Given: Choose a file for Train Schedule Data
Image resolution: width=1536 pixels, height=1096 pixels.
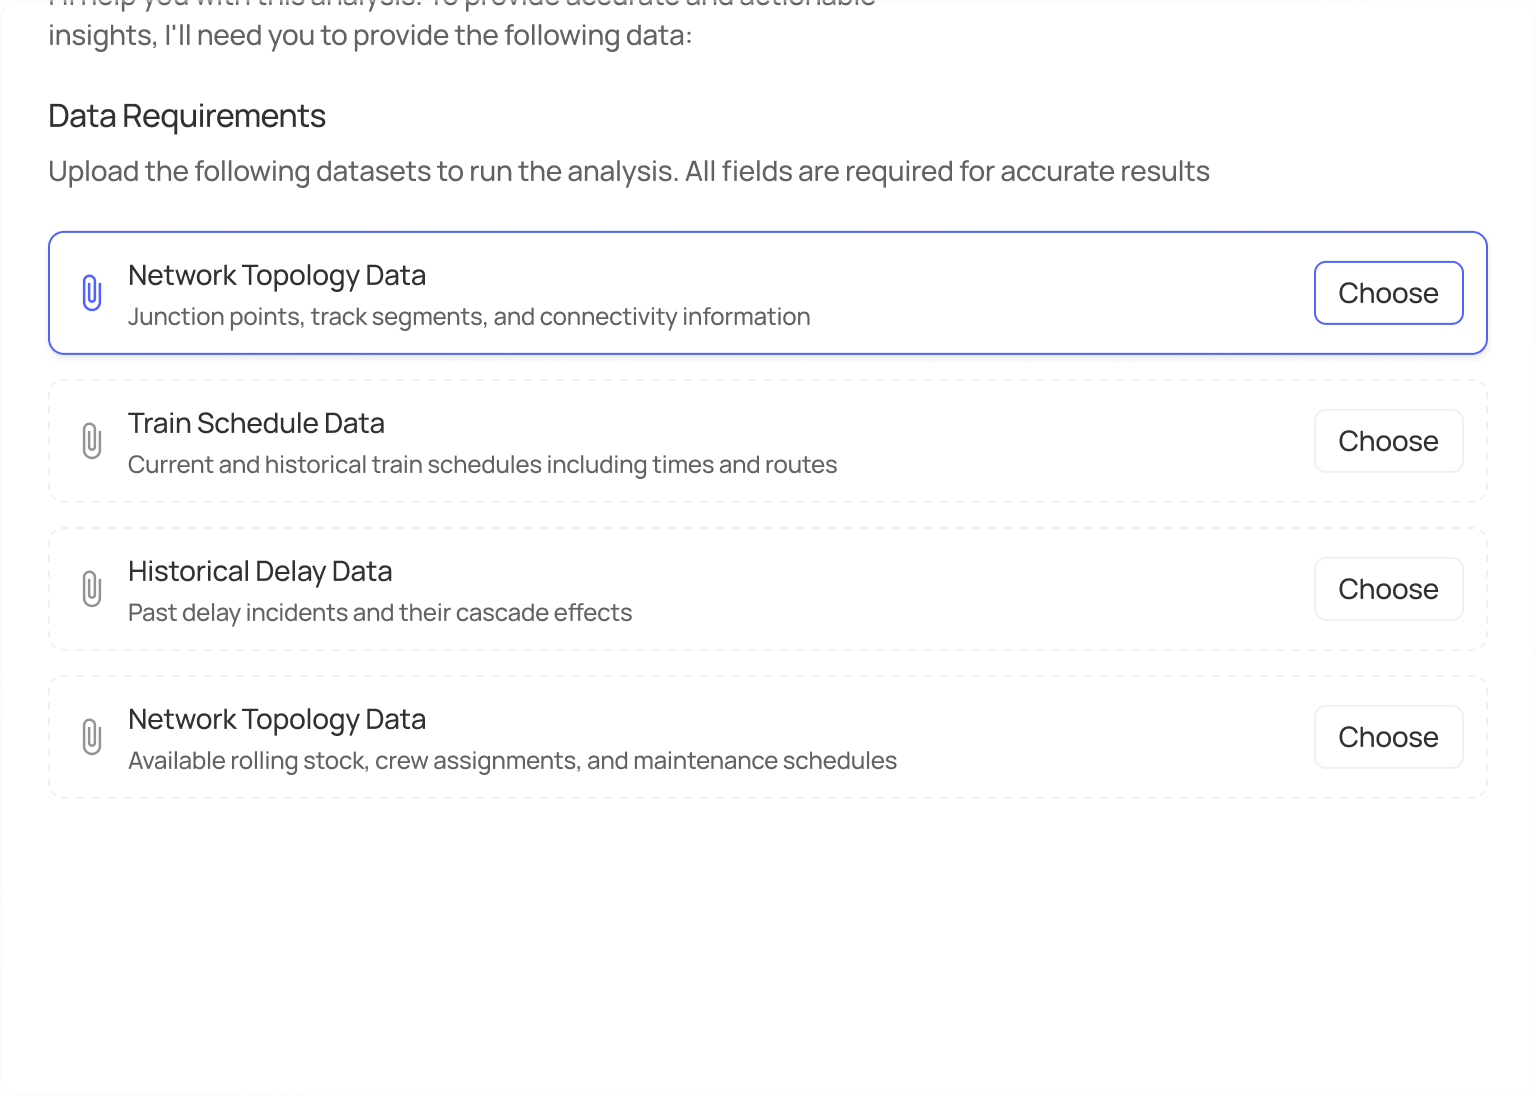Looking at the screenshot, I should click(x=1388, y=440).
